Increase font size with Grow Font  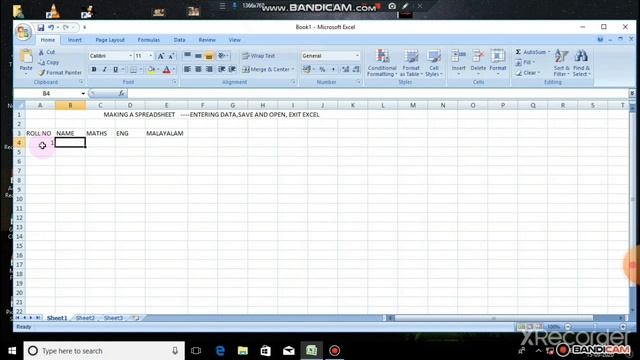[161, 56]
